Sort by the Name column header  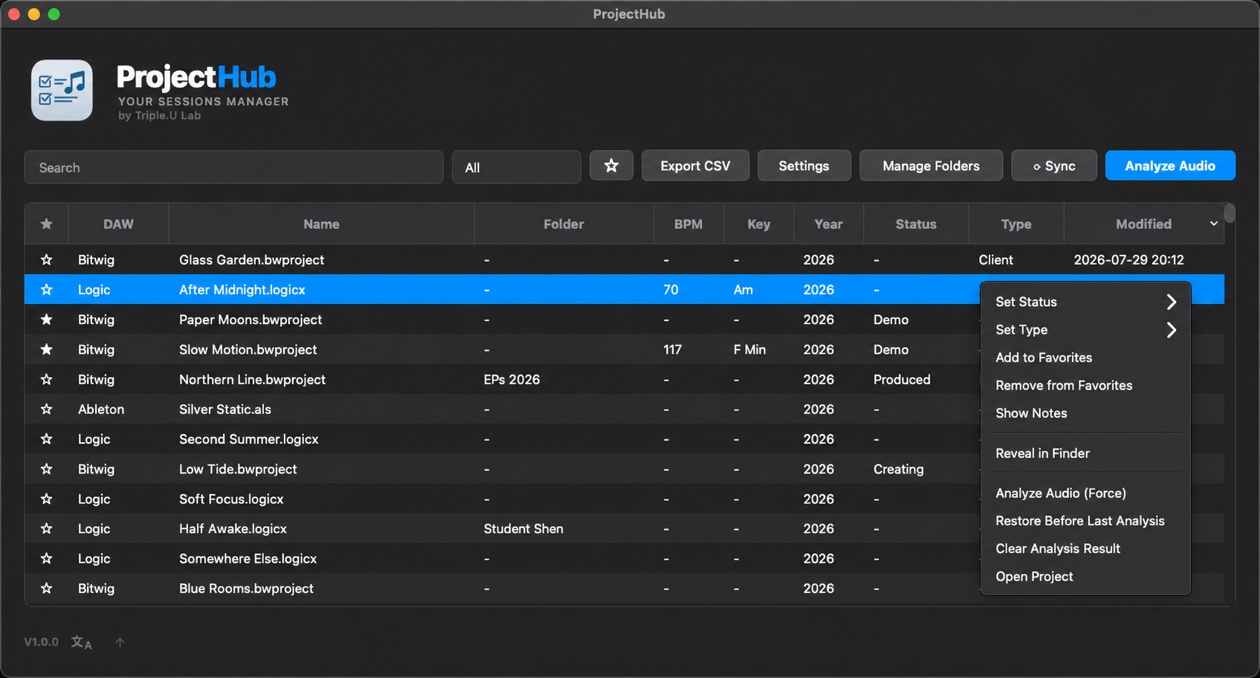(321, 224)
